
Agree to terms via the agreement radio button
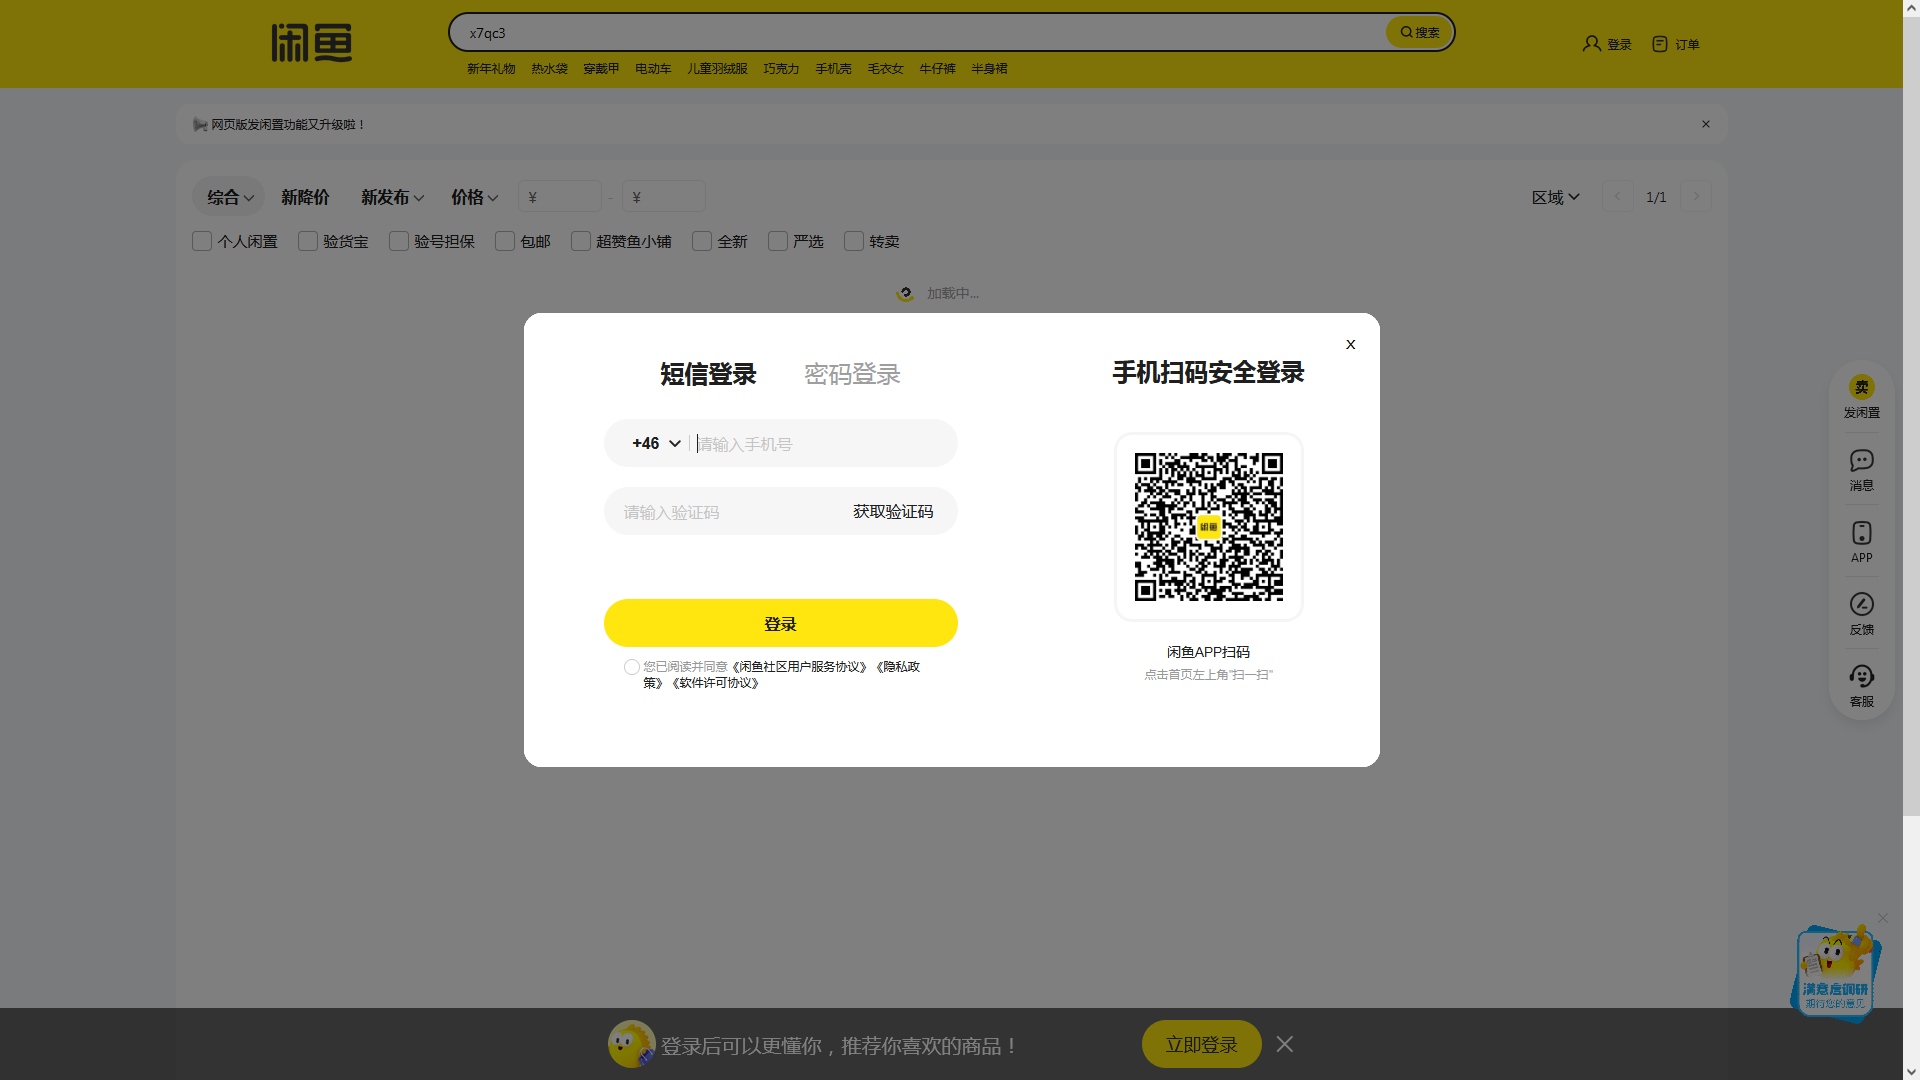(x=631, y=667)
